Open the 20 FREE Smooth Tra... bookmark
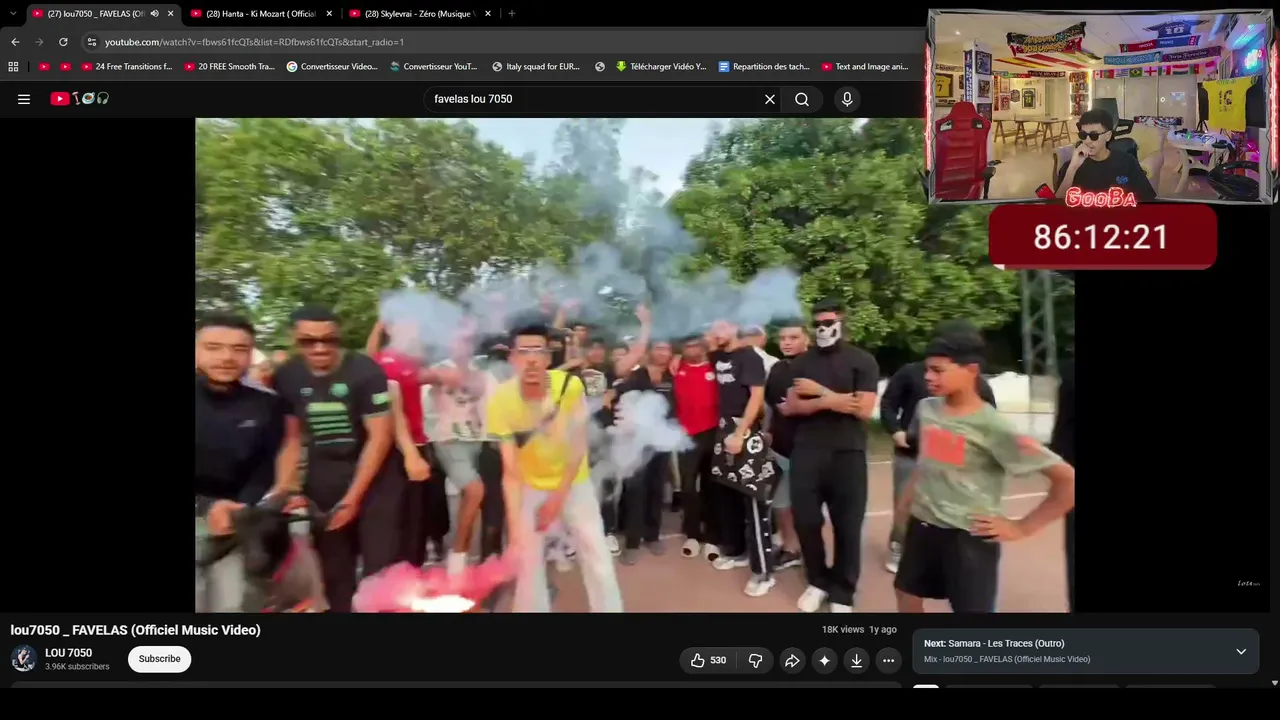1280x720 pixels. (x=230, y=67)
